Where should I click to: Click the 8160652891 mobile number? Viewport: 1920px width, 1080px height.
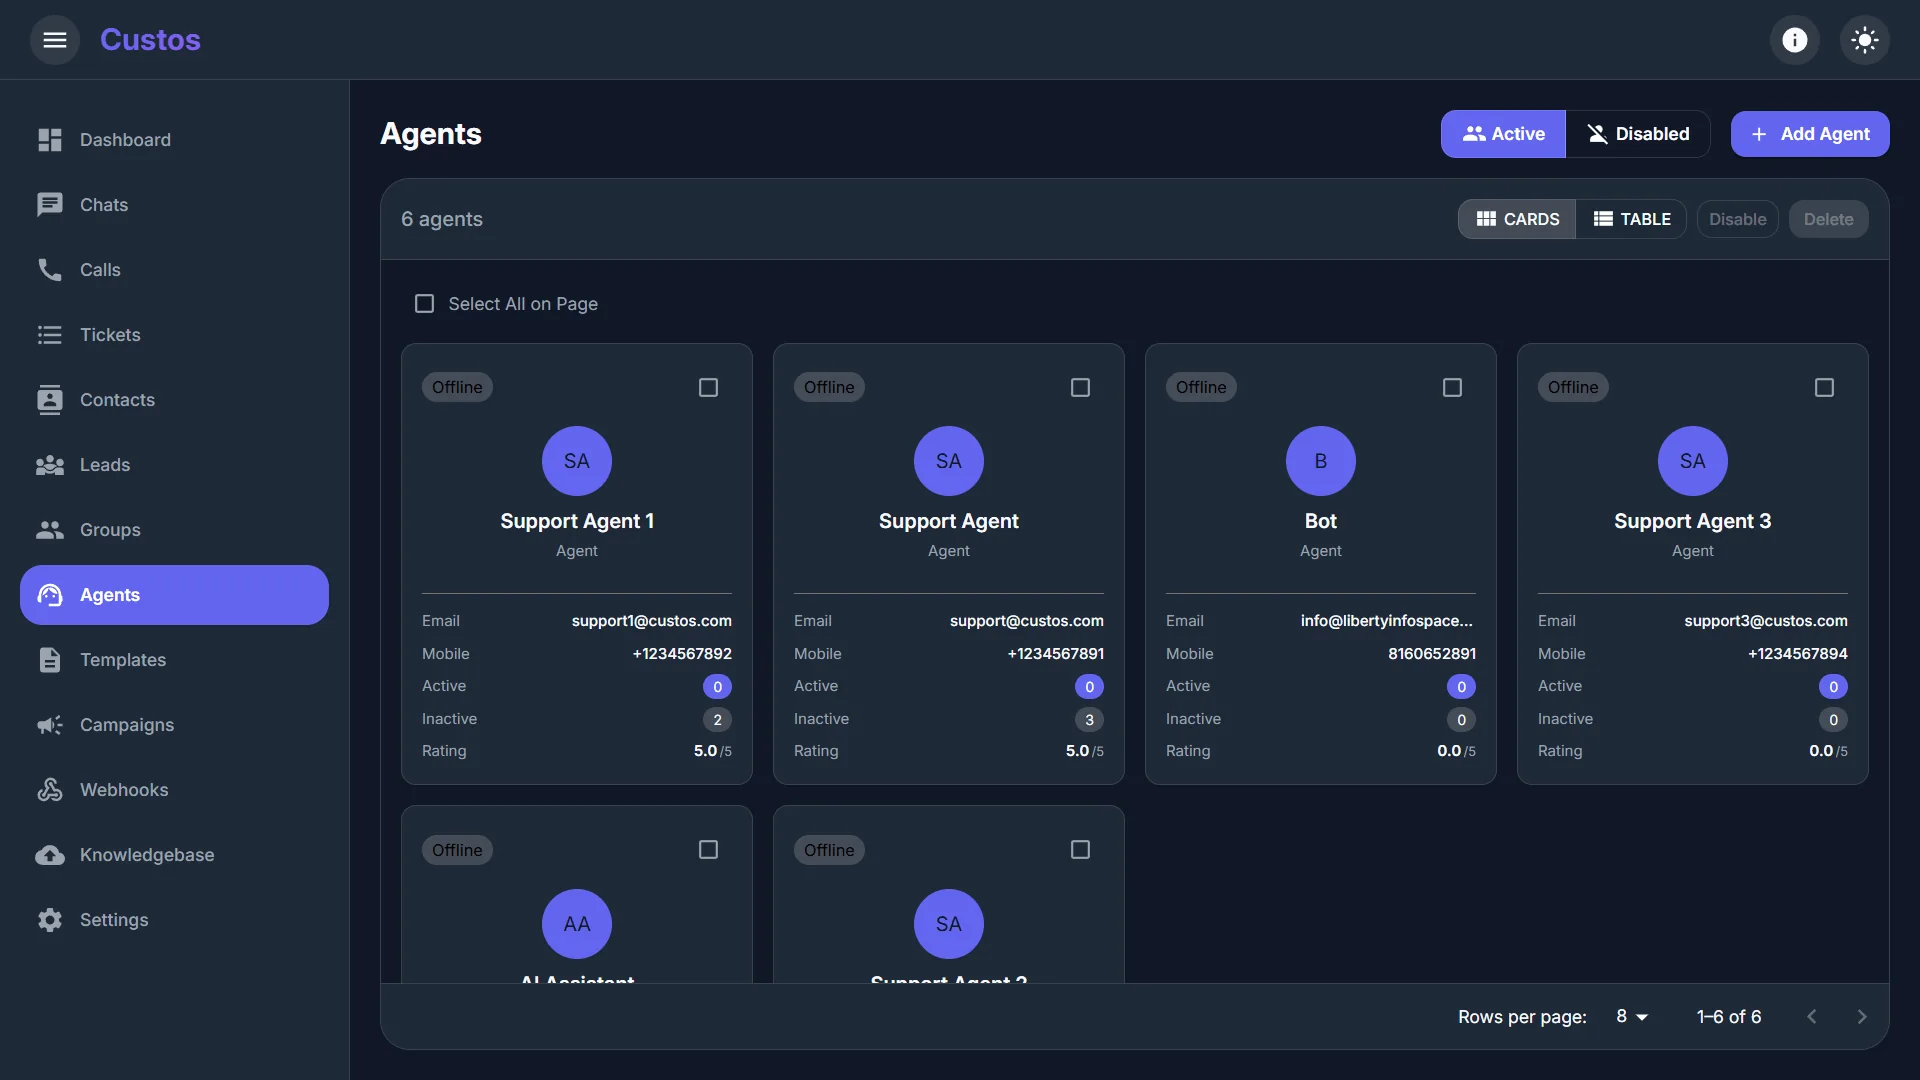(x=1431, y=654)
